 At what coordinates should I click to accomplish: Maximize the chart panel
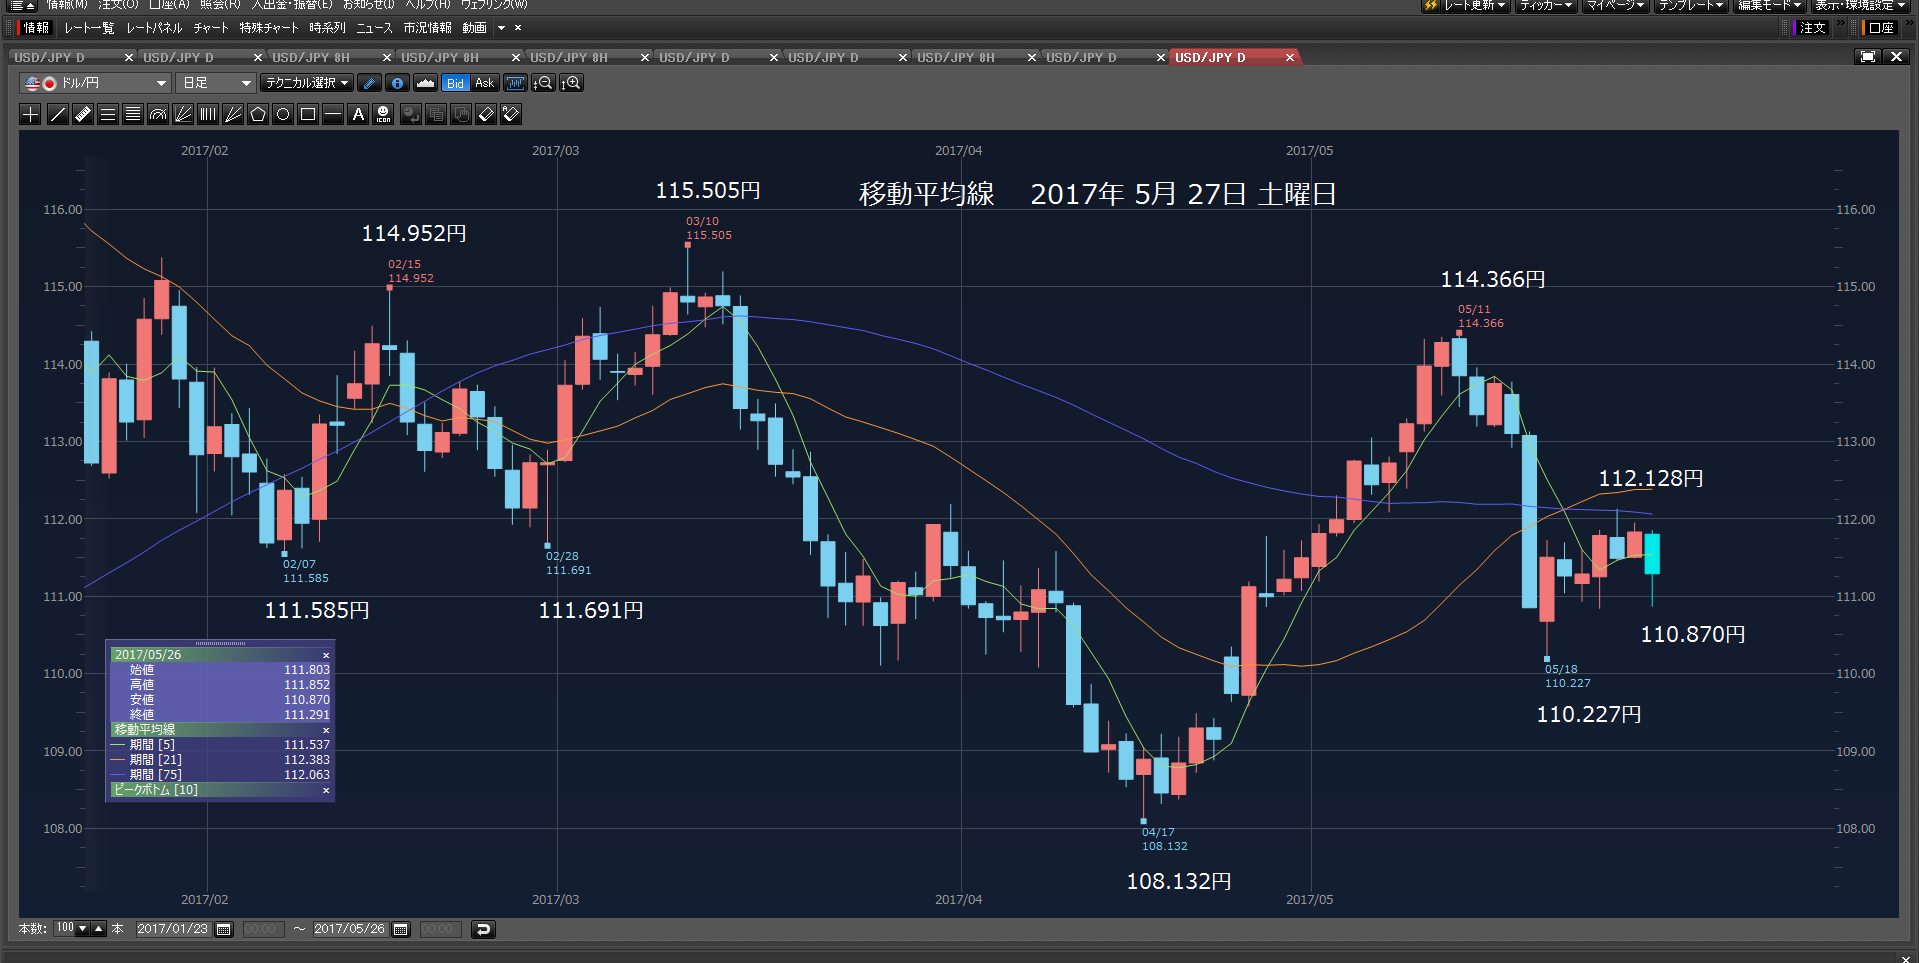pos(1867,57)
